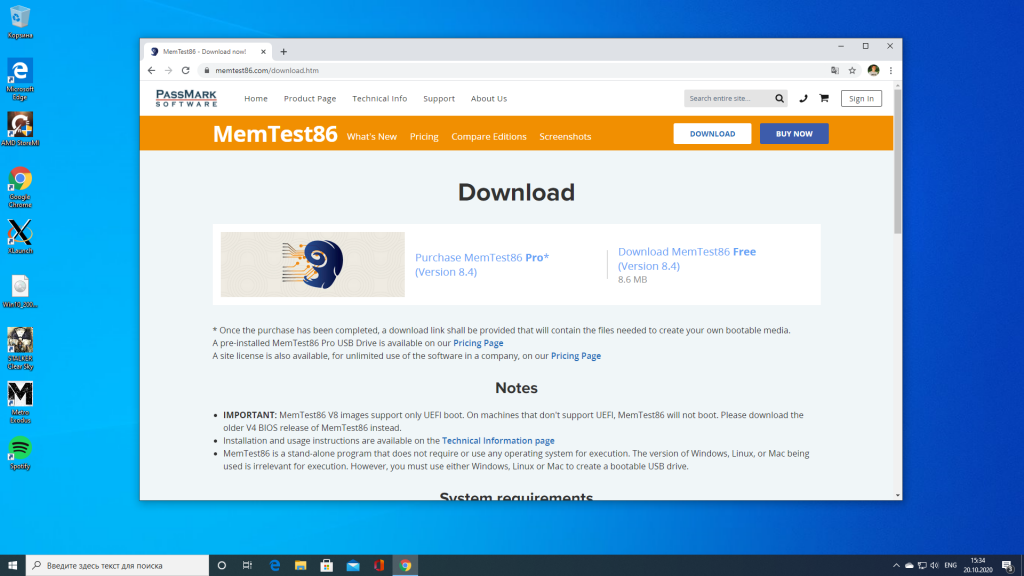Open the Chrome three-dot menu

click(x=890, y=71)
